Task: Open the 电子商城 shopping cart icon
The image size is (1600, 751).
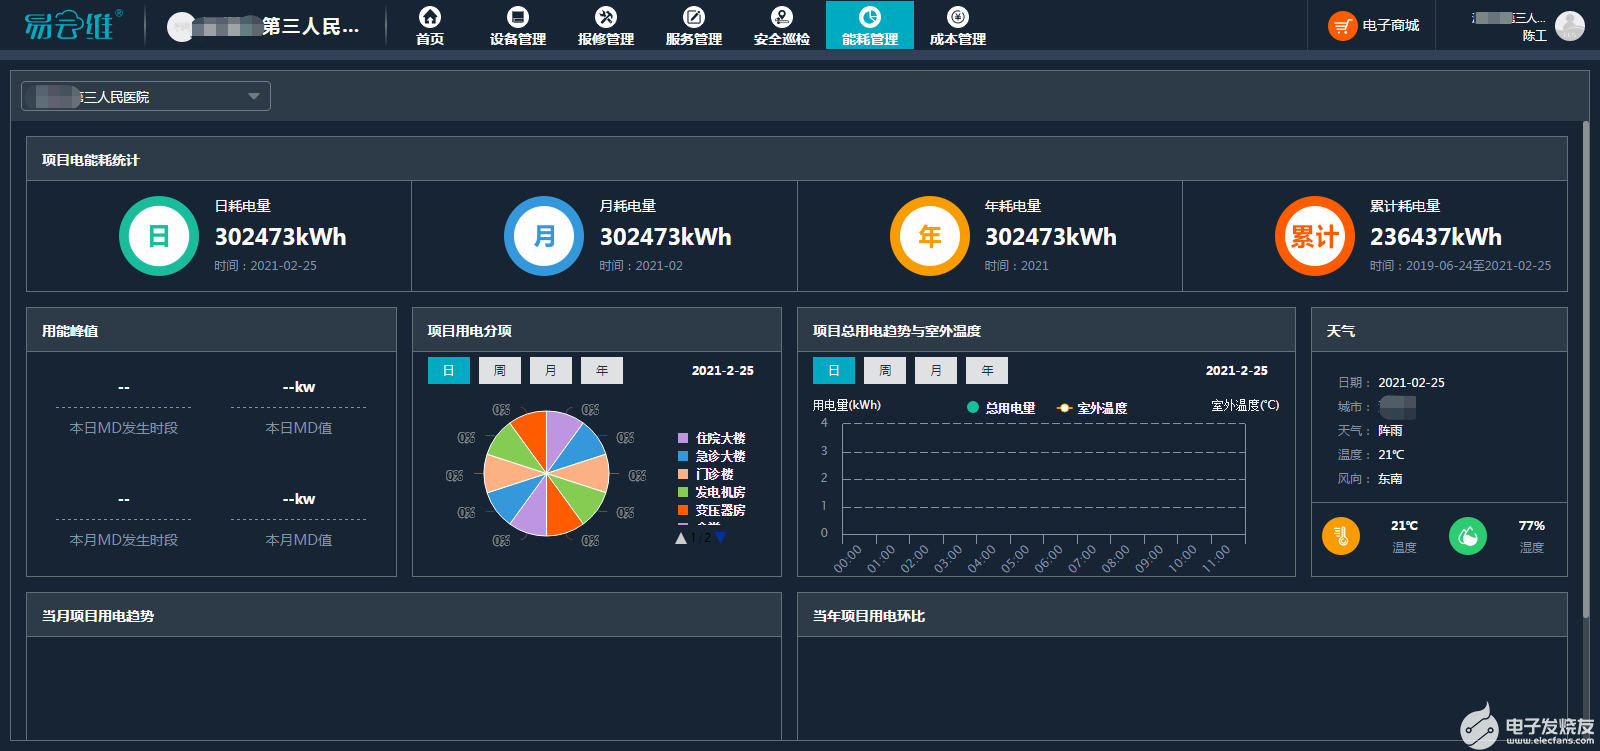Action: point(1342,26)
